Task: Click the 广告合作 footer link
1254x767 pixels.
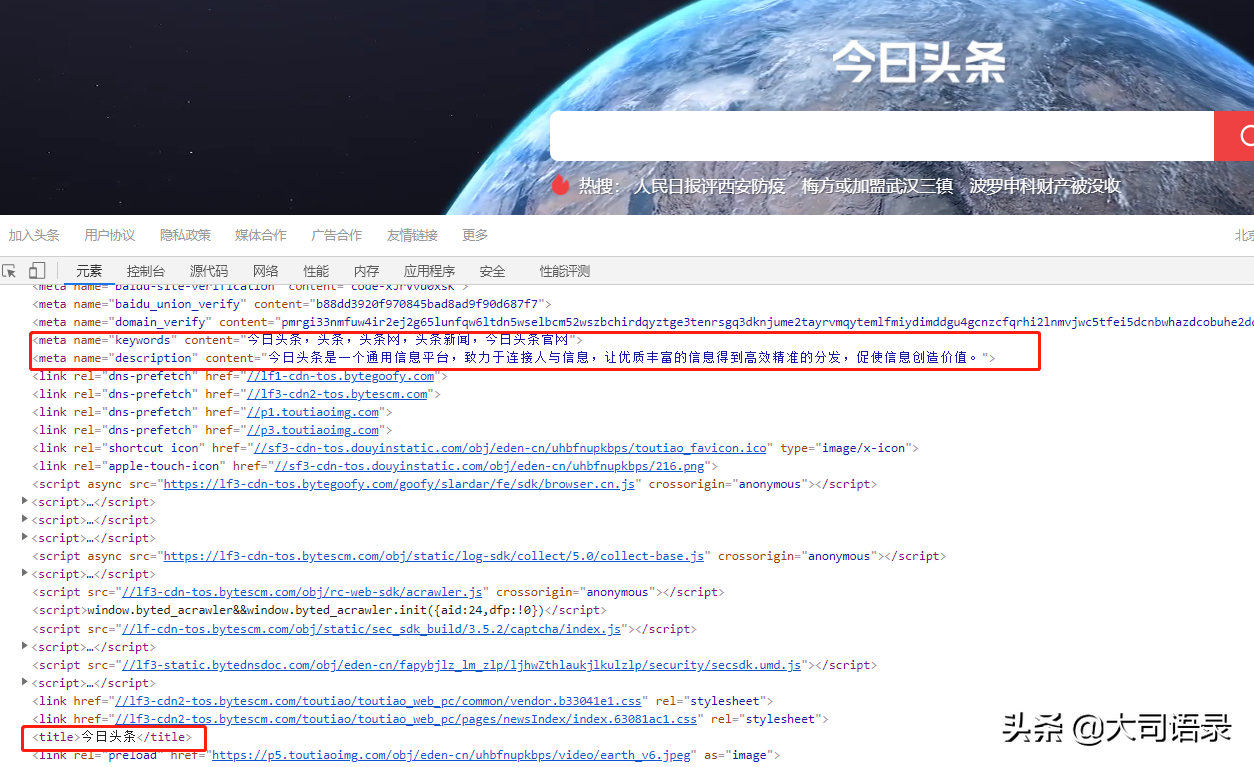Action: (337, 235)
